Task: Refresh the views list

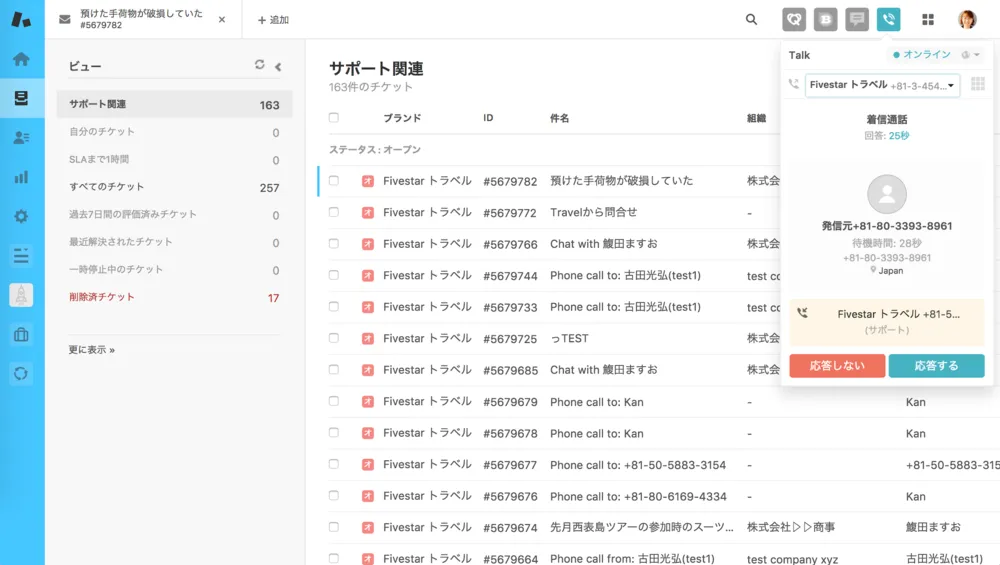Action: tap(260, 65)
